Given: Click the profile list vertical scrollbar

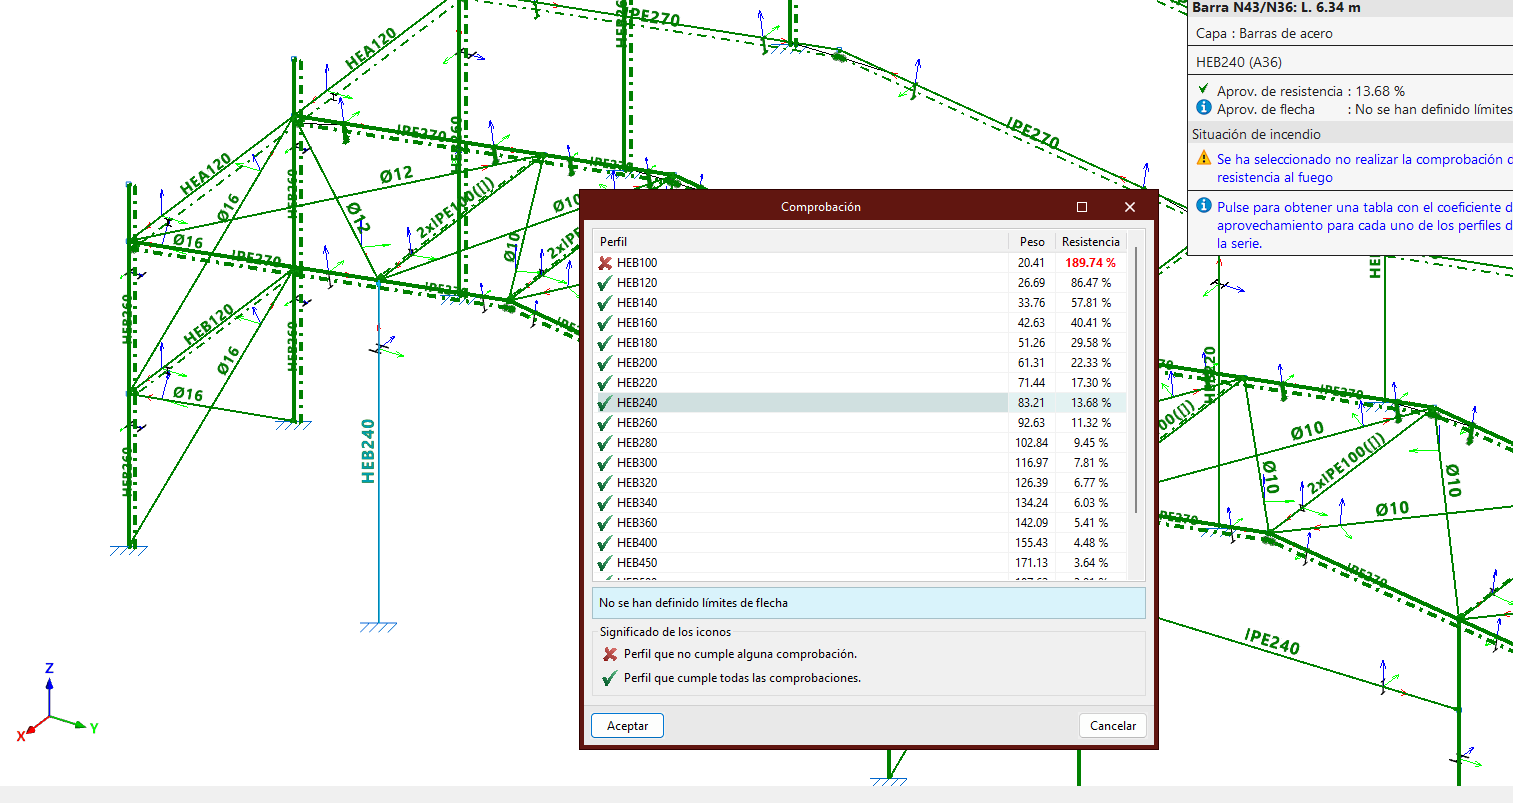Looking at the screenshot, I should click(1136, 380).
